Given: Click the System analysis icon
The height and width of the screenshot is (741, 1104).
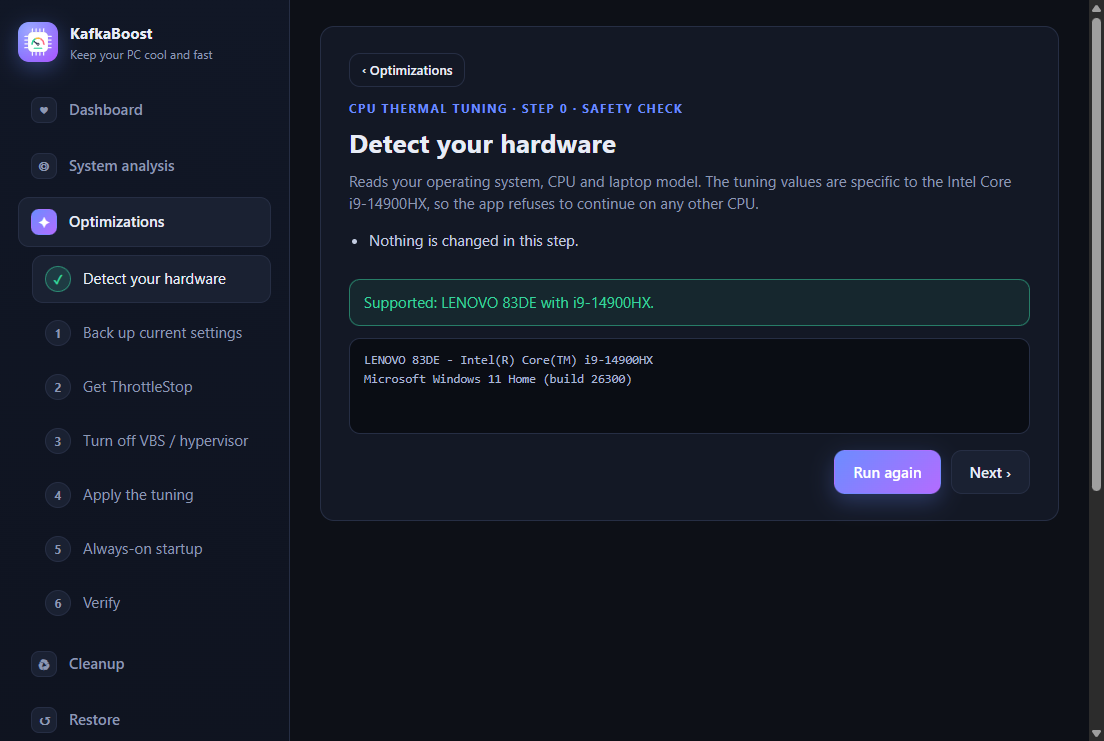Looking at the screenshot, I should [x=44, y=166].
